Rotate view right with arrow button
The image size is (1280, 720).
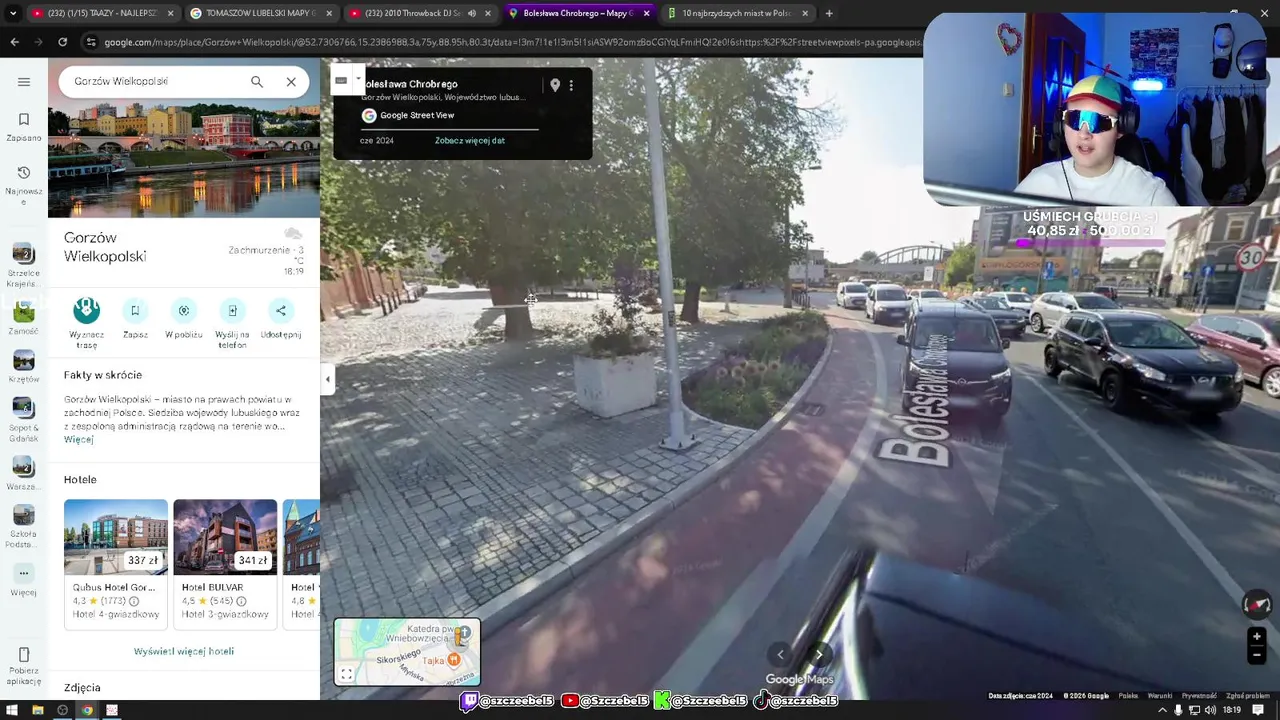[x=819, y=654]
